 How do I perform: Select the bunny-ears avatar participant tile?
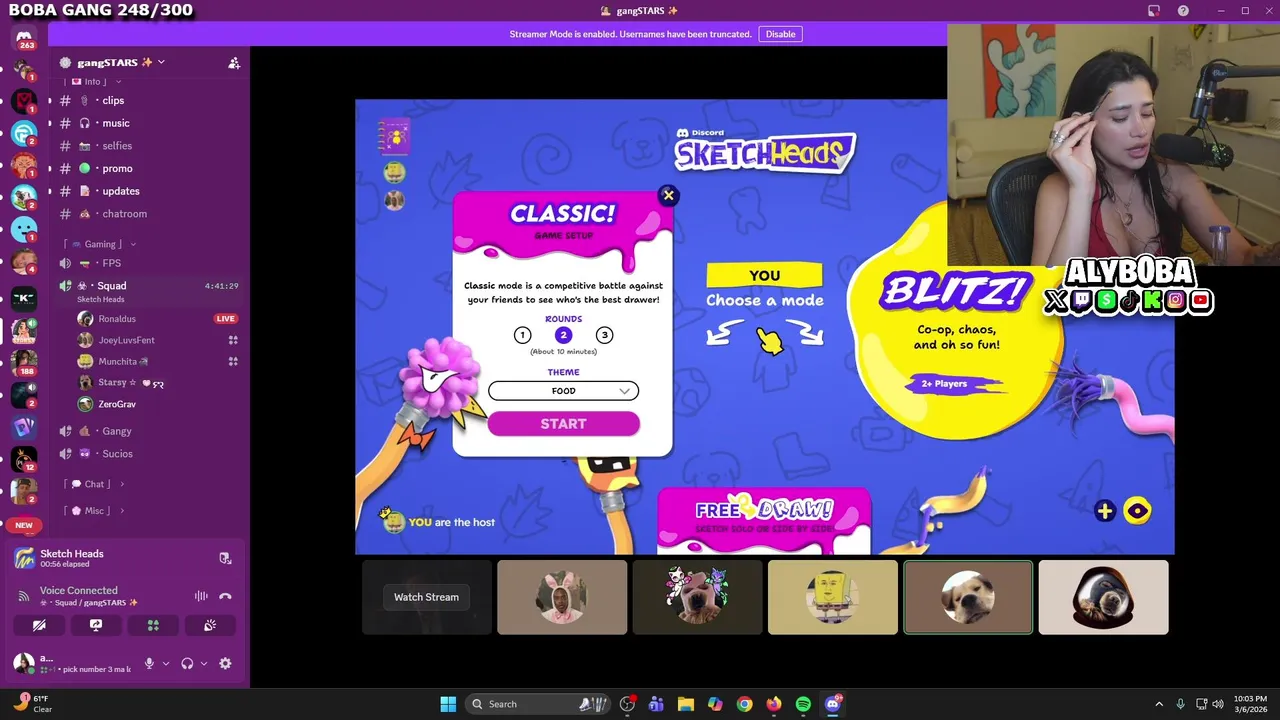pyautogui.click(x=562, y=597)
